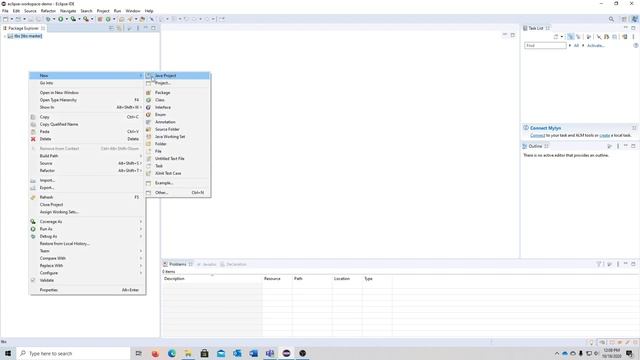Open the Run toolbar button dropdown arrow

pyautogui.click(x=67, y=19)
